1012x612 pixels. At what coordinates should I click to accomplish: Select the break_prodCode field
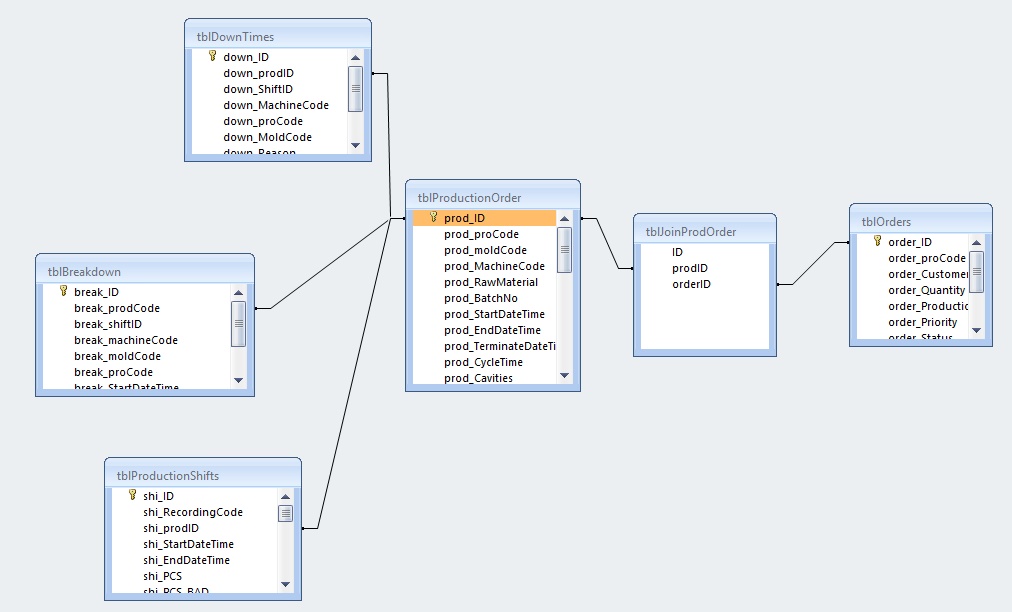point(117,308)
